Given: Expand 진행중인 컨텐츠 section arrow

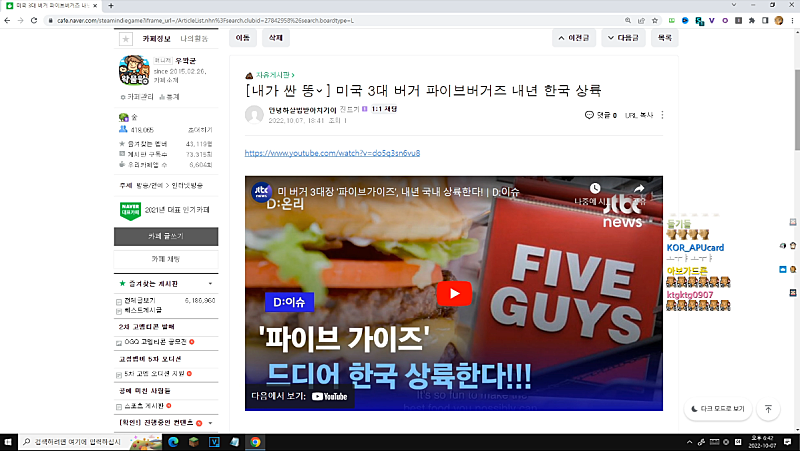Looking at the screenshot, I should point(210,423).
